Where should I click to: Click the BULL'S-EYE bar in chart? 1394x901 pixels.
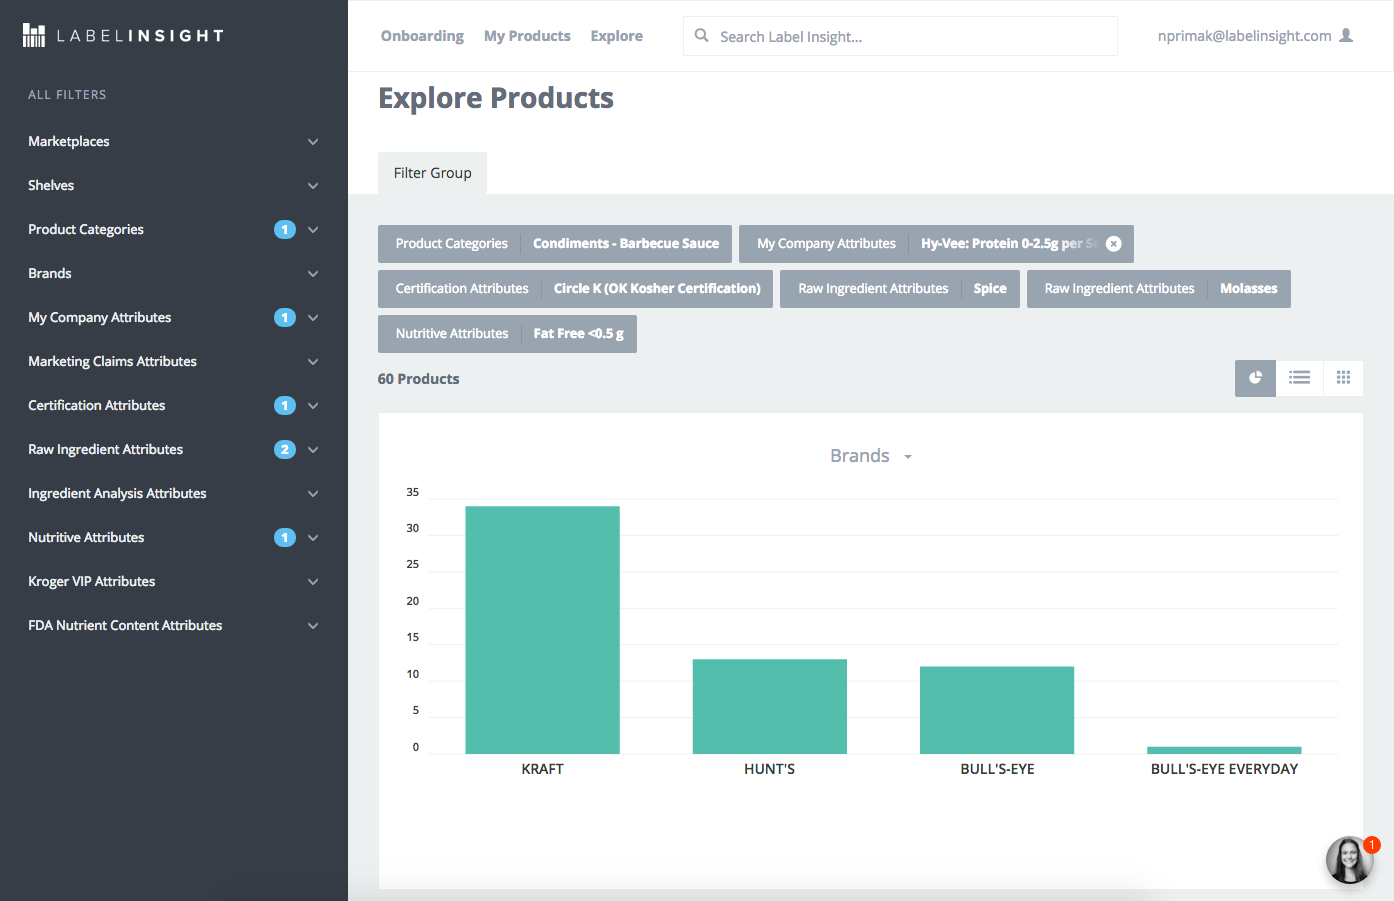click(997, 710)
